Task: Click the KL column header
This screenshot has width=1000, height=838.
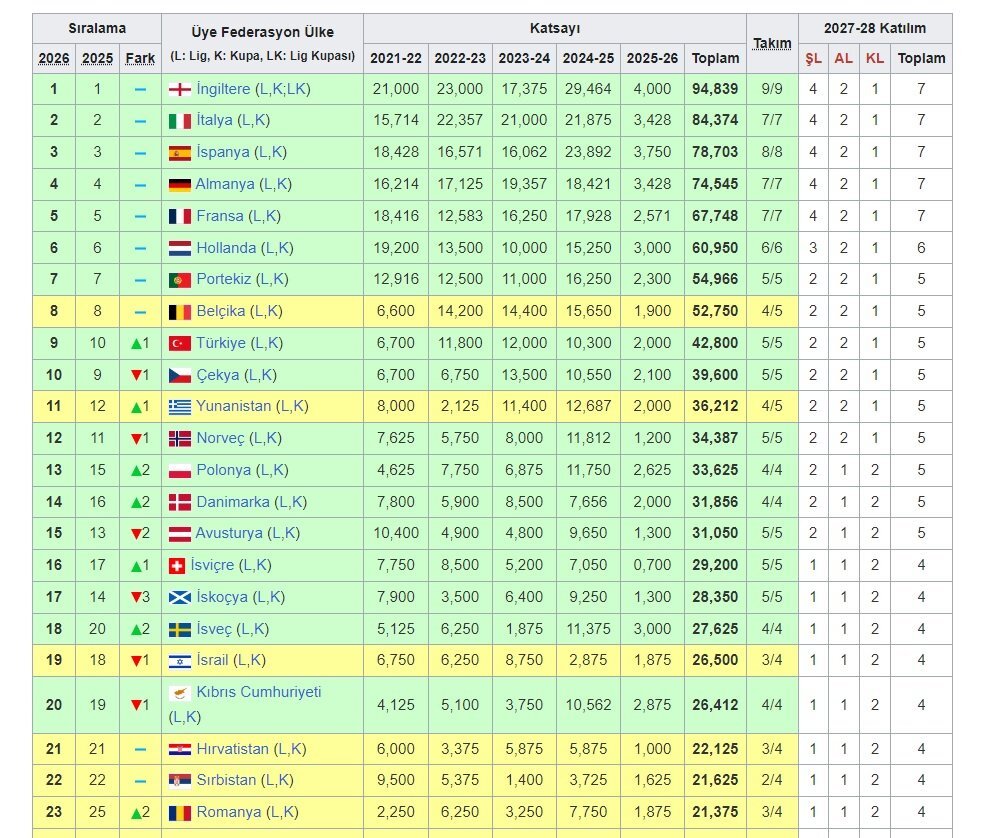Action: click(875, 58)
